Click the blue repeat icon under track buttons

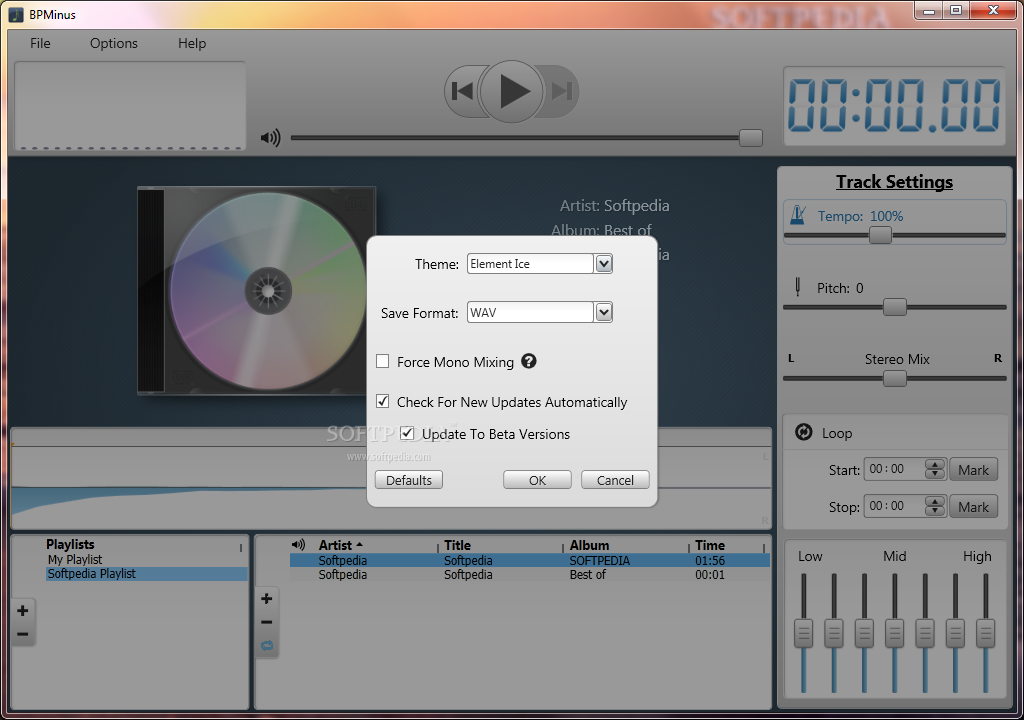(x=266, y=646)
